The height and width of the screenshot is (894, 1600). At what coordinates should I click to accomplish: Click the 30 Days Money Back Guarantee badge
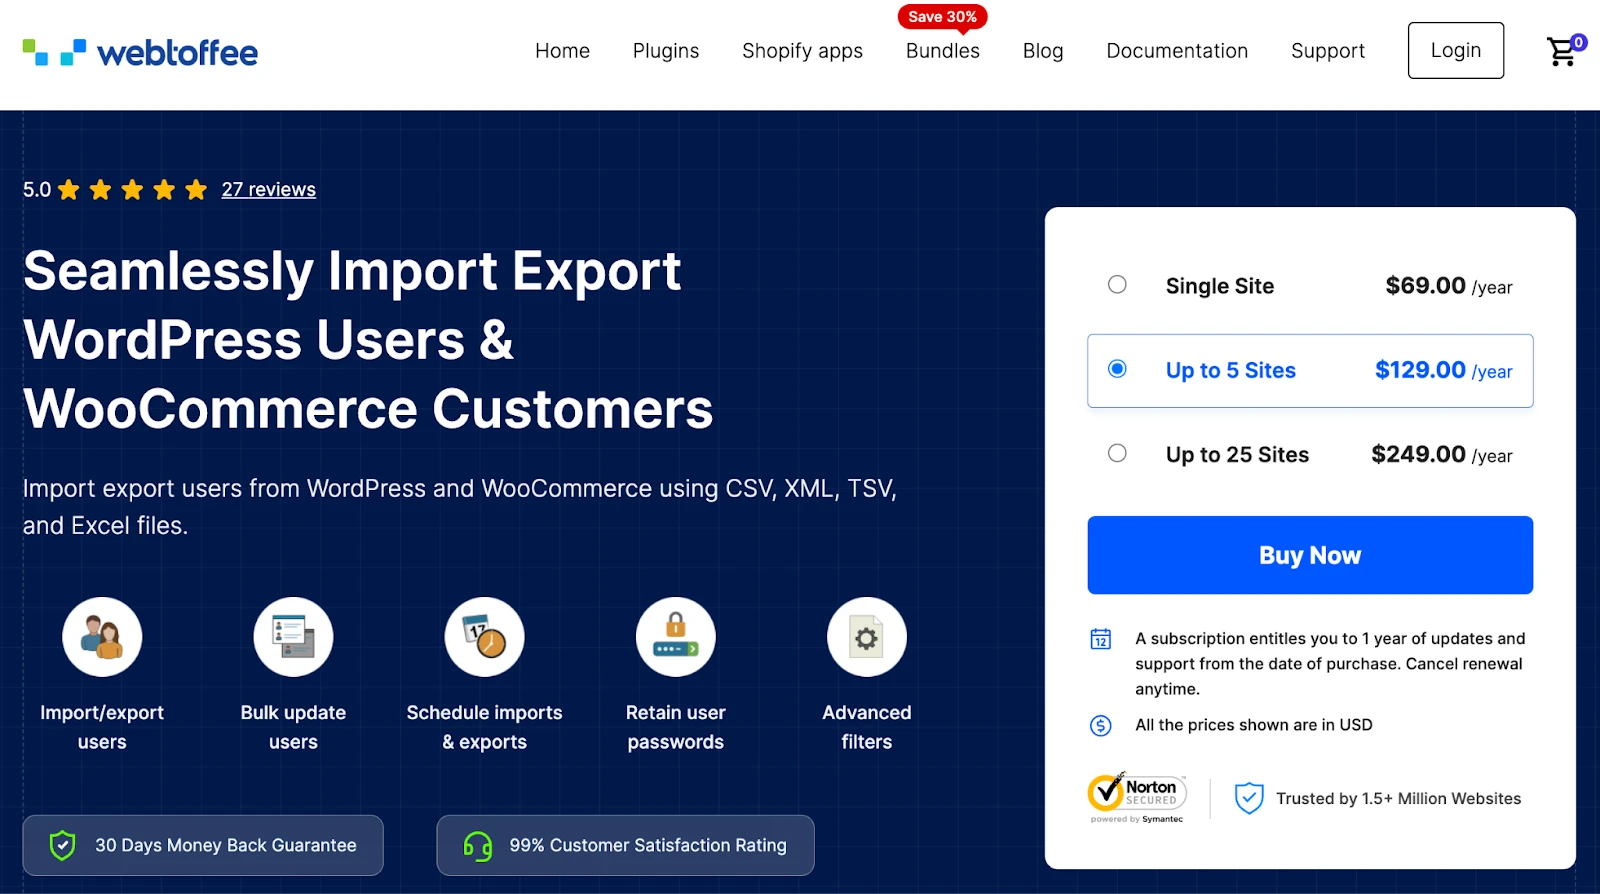click(203, 845)
